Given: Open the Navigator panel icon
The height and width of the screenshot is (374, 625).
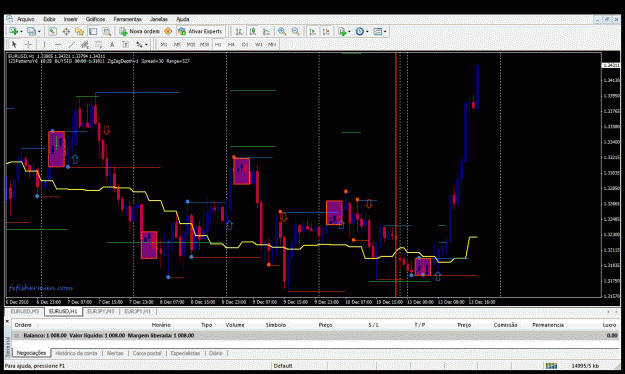Looking at the screenshot, I should click(79, 31).
